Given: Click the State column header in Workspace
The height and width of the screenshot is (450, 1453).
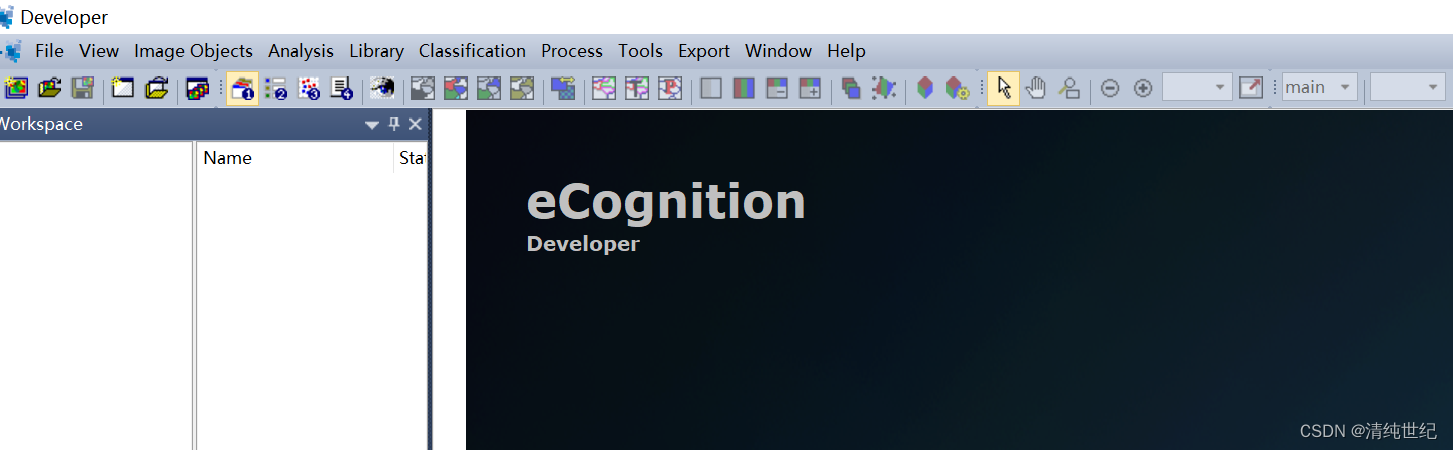Looking at the screenshot, I should point(412,158).
